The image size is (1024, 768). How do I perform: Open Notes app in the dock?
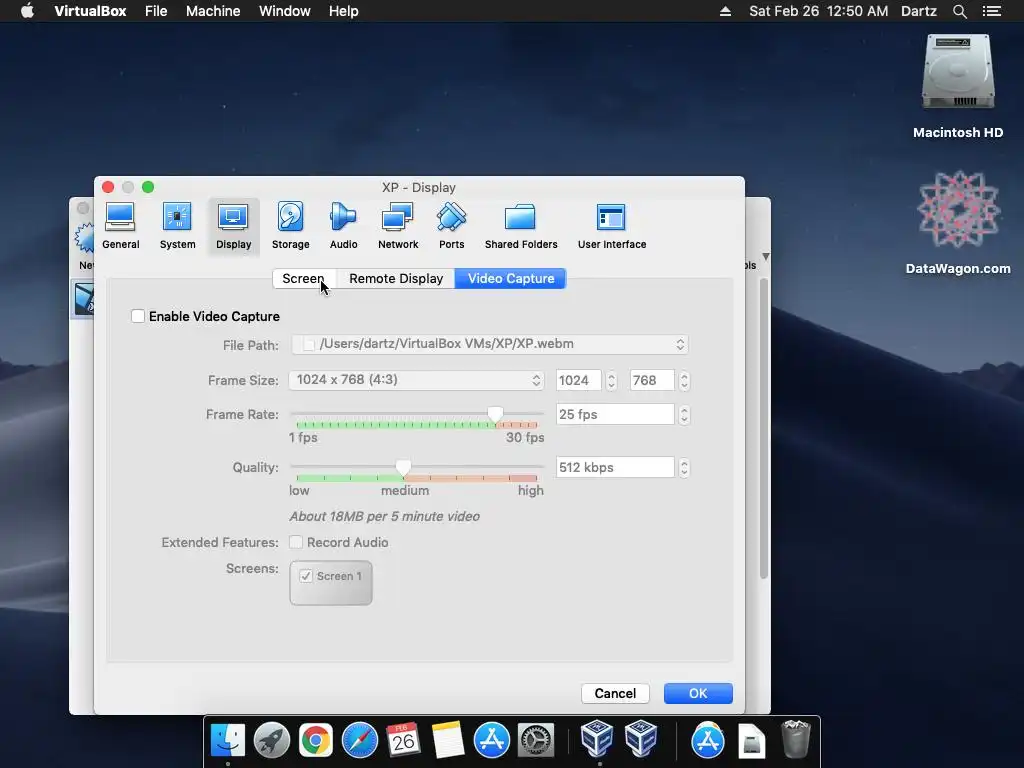click(448, 741)
